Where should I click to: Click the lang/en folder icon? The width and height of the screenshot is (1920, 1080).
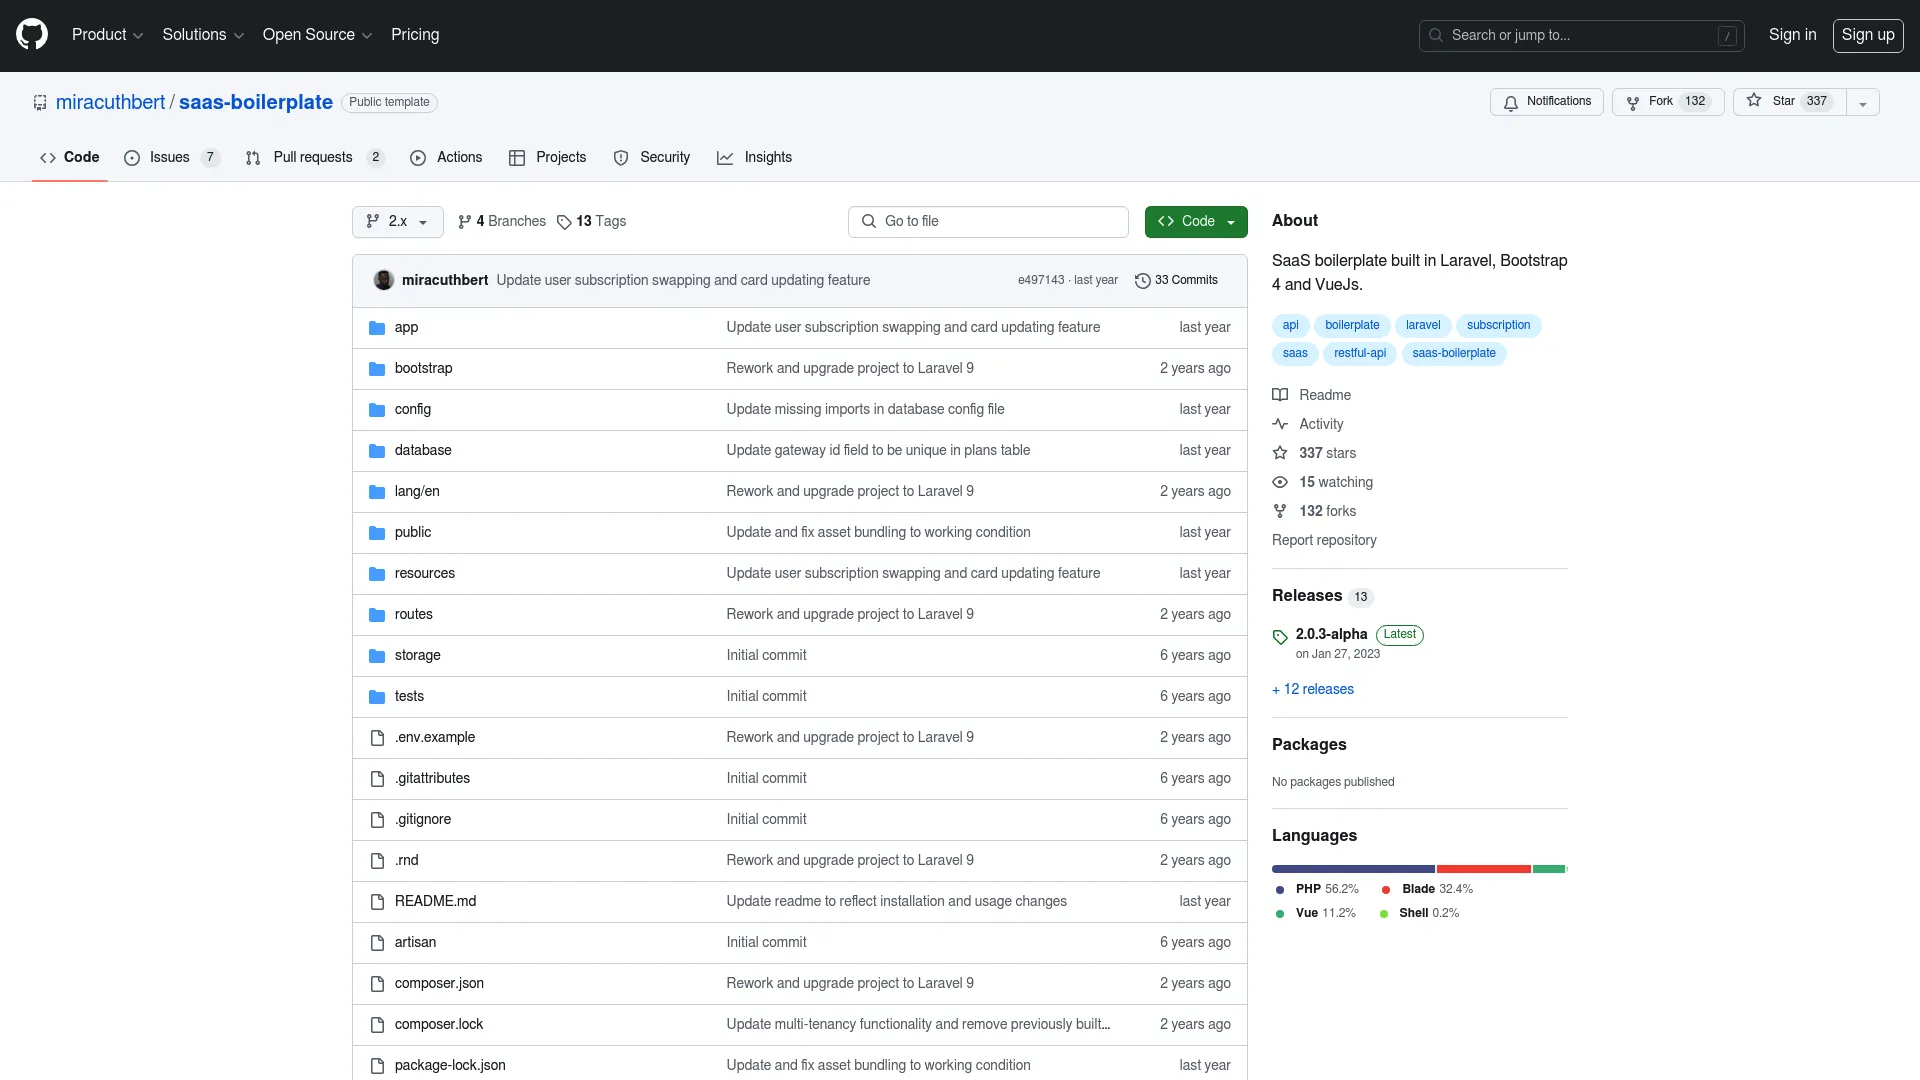click(377, 492)
